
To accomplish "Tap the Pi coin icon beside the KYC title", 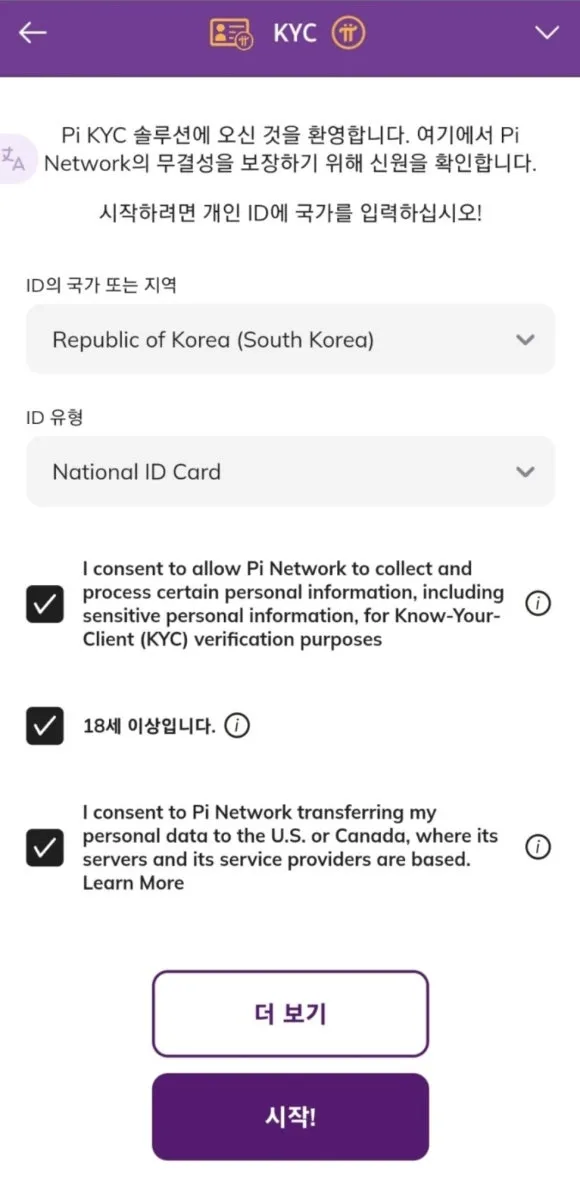I will (348, 31).
